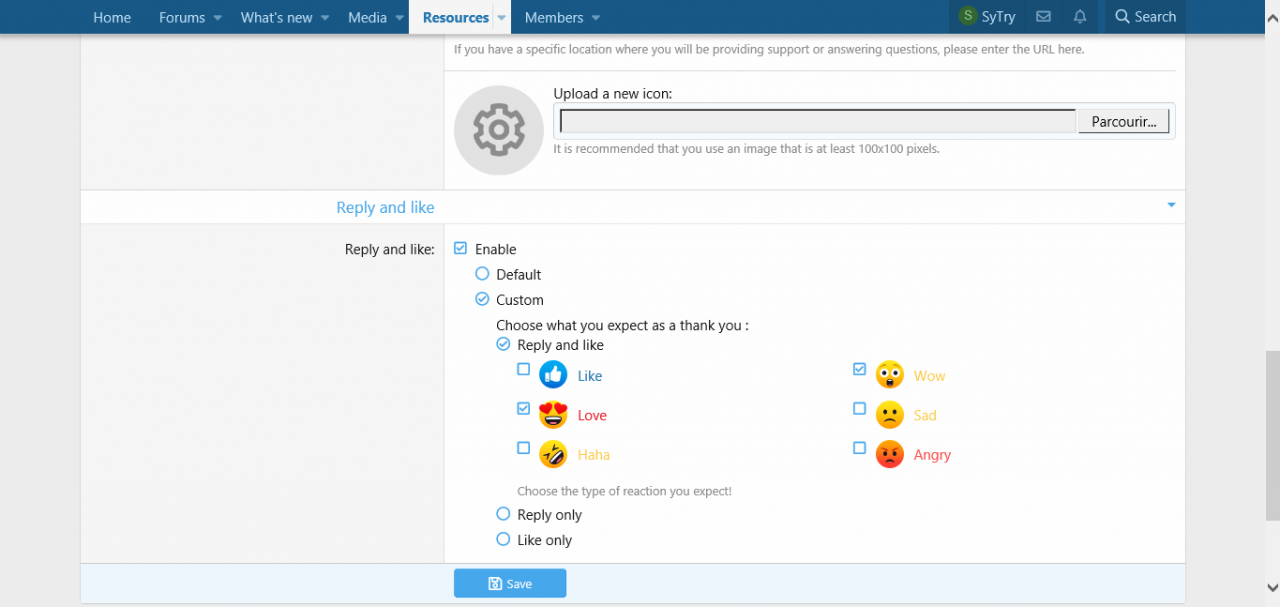Select the Reply only radio option
This screenshot has height=607, width=1280.
pos(503,514)
